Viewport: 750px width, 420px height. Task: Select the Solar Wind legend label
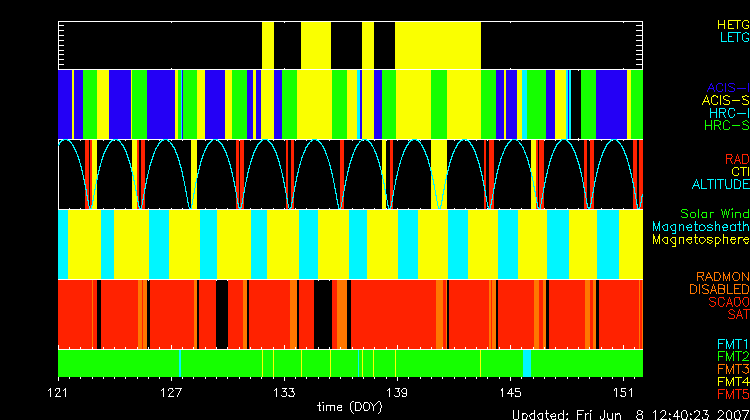point(714,215)
